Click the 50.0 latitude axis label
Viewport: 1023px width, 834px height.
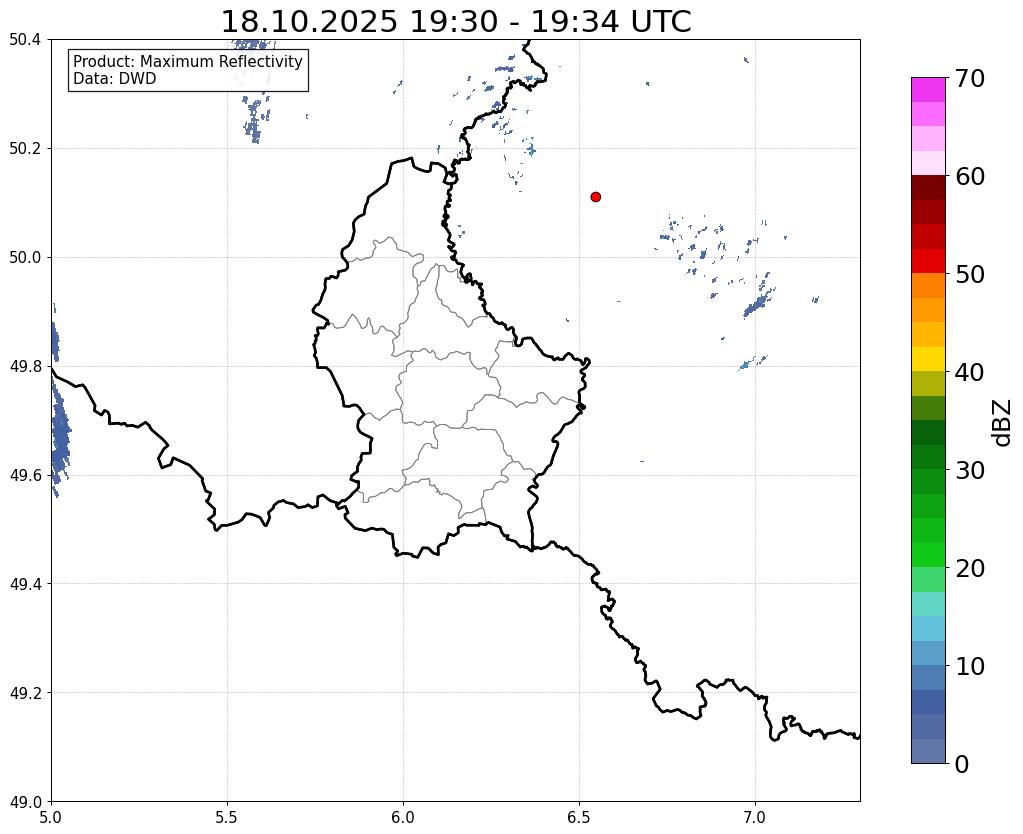coord(25,257)
